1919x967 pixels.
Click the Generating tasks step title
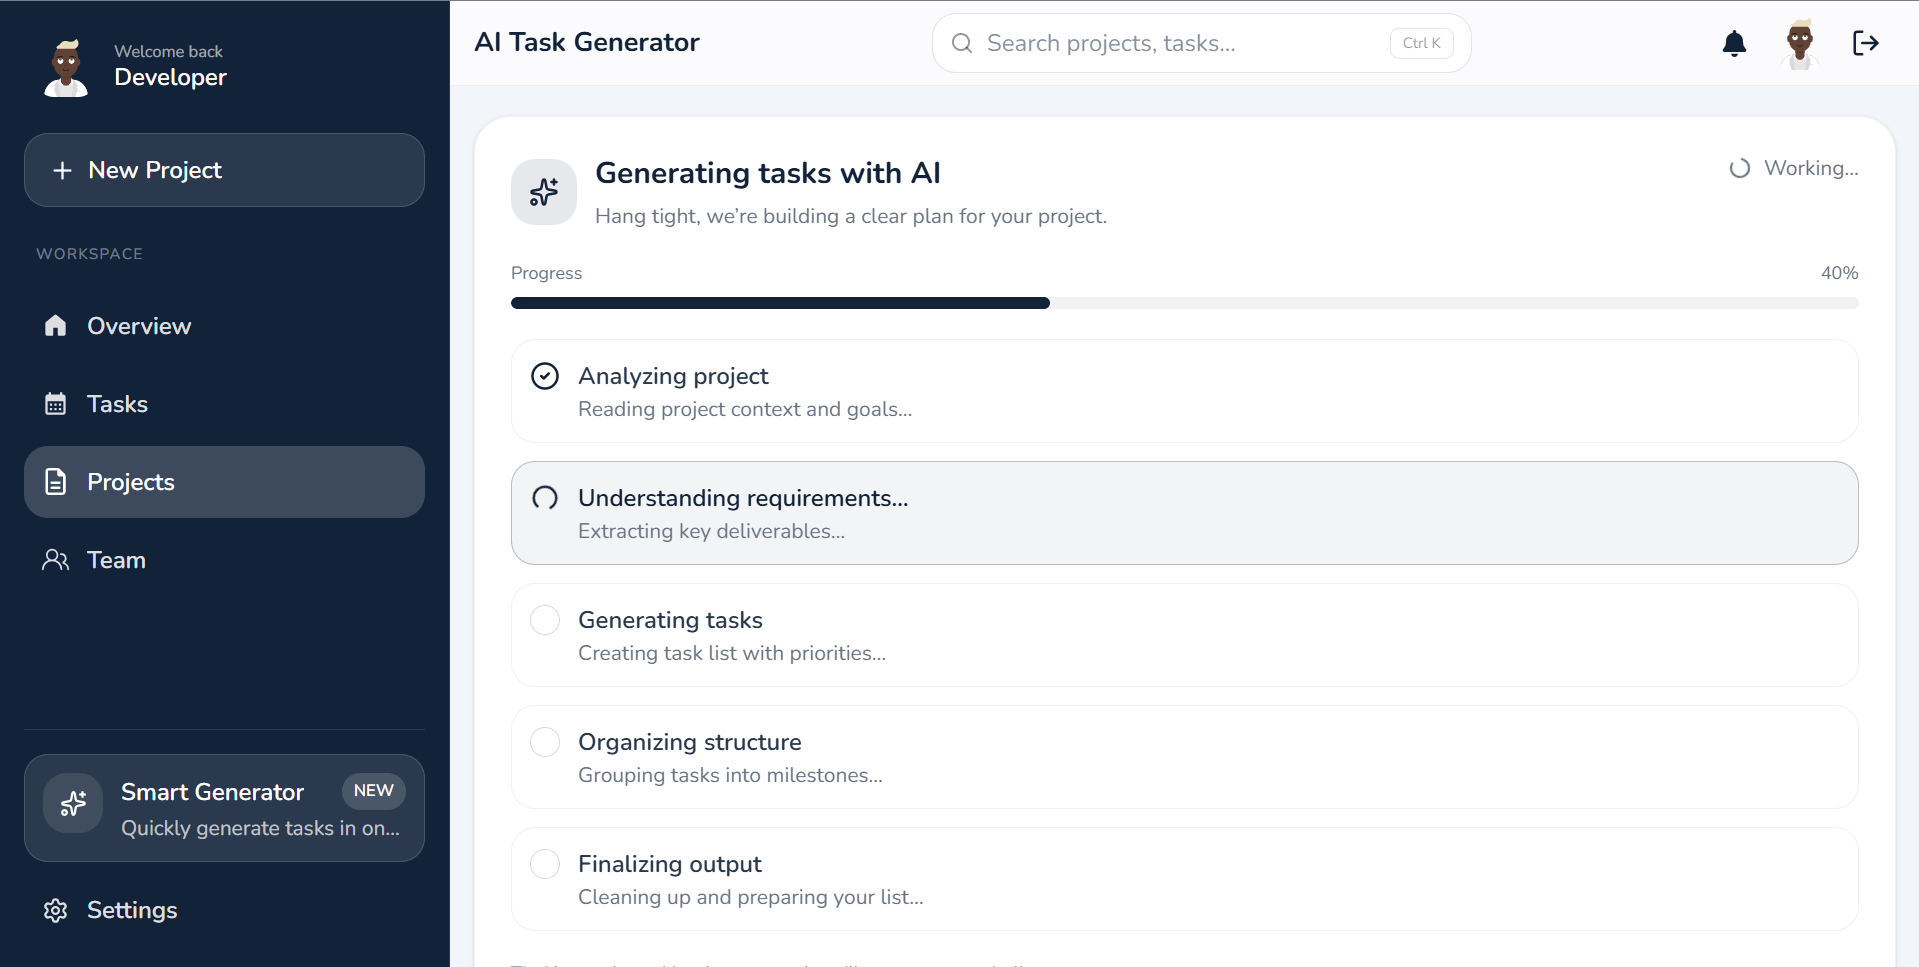coord(670,620)
